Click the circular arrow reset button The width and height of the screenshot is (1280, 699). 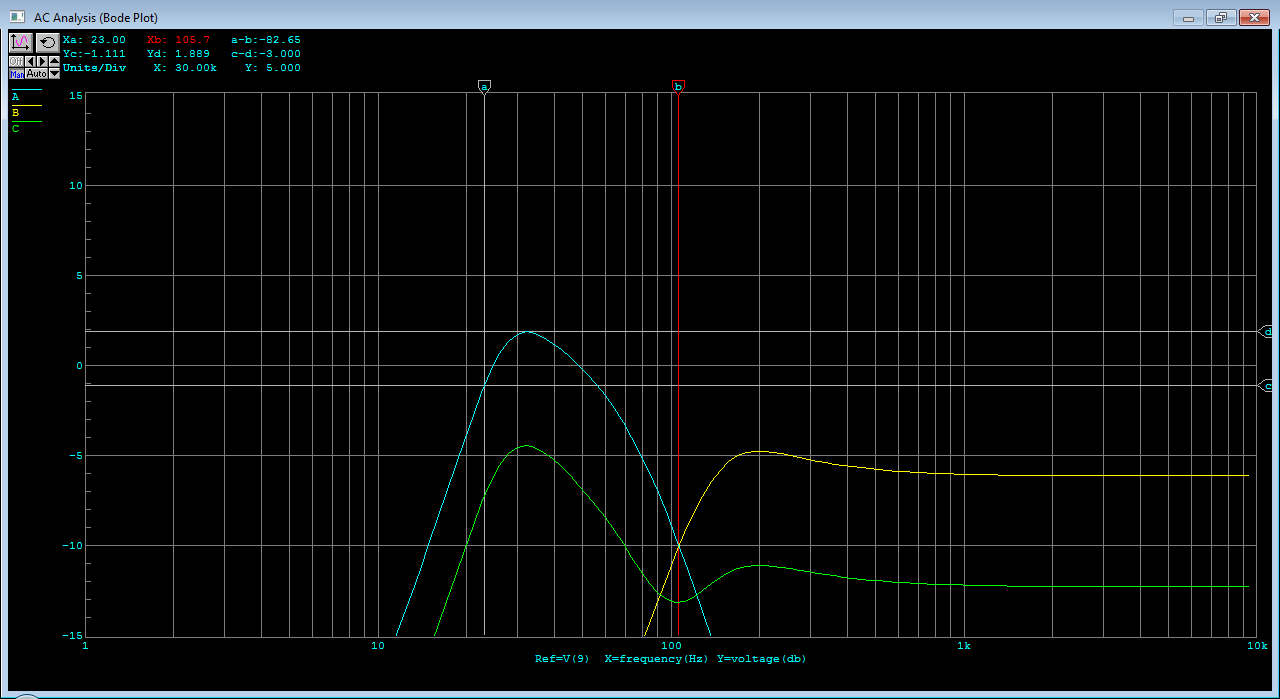pyautogui.click(x=47, y=42)
